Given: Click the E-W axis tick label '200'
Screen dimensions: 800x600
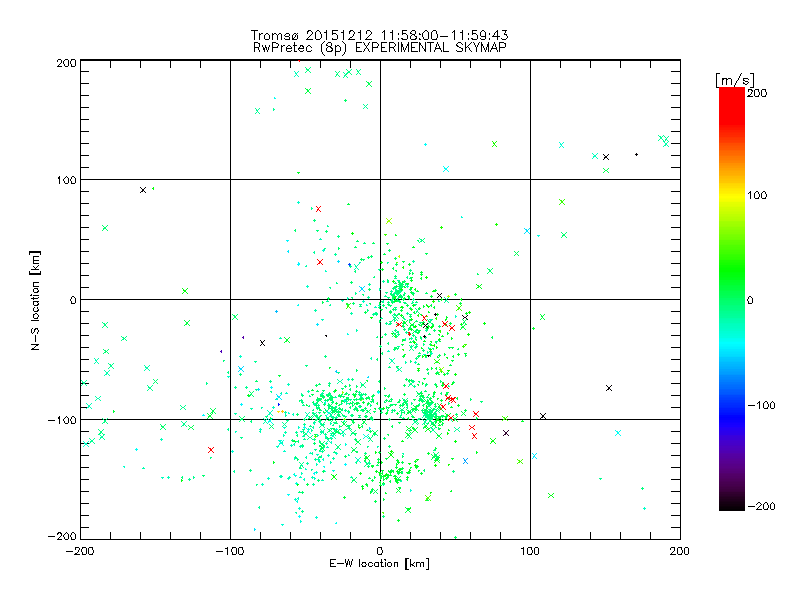Looking at the screenshot, I should [680, 551].
